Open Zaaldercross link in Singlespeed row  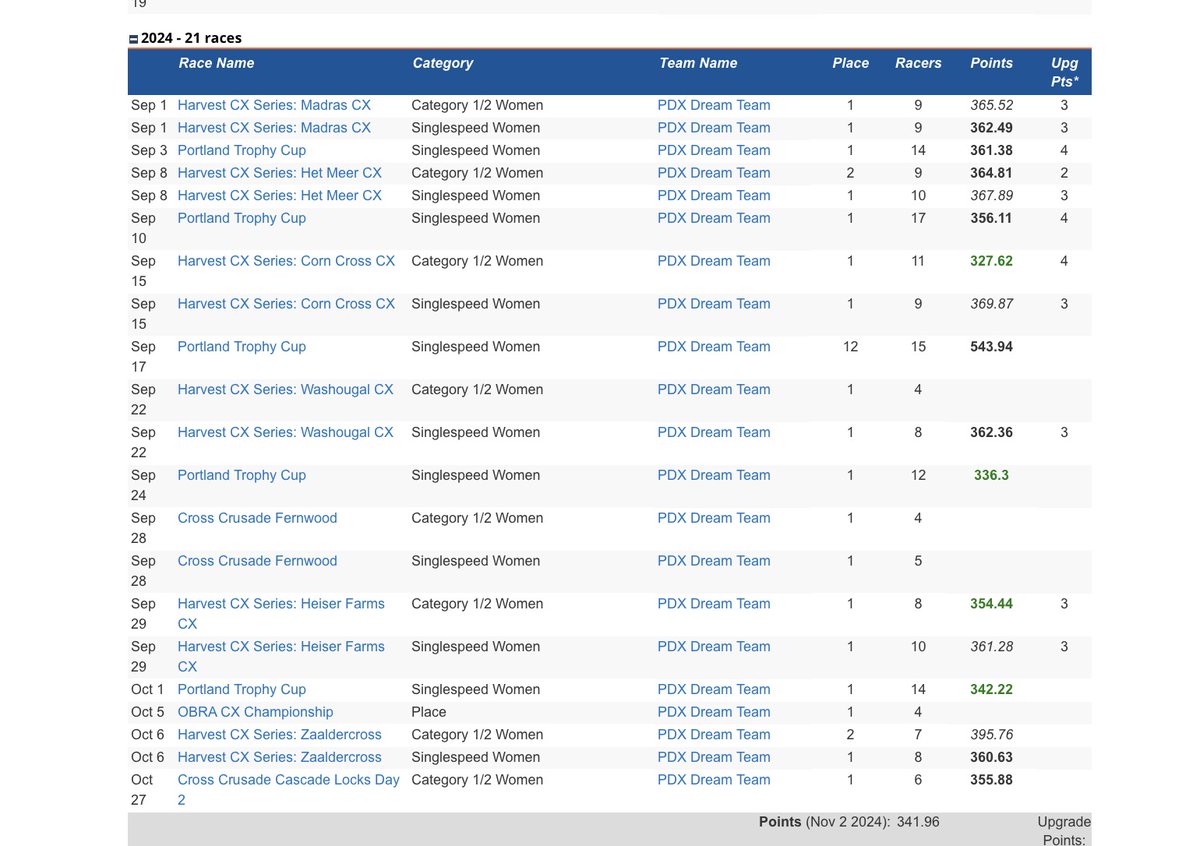[x=280, y=758]
